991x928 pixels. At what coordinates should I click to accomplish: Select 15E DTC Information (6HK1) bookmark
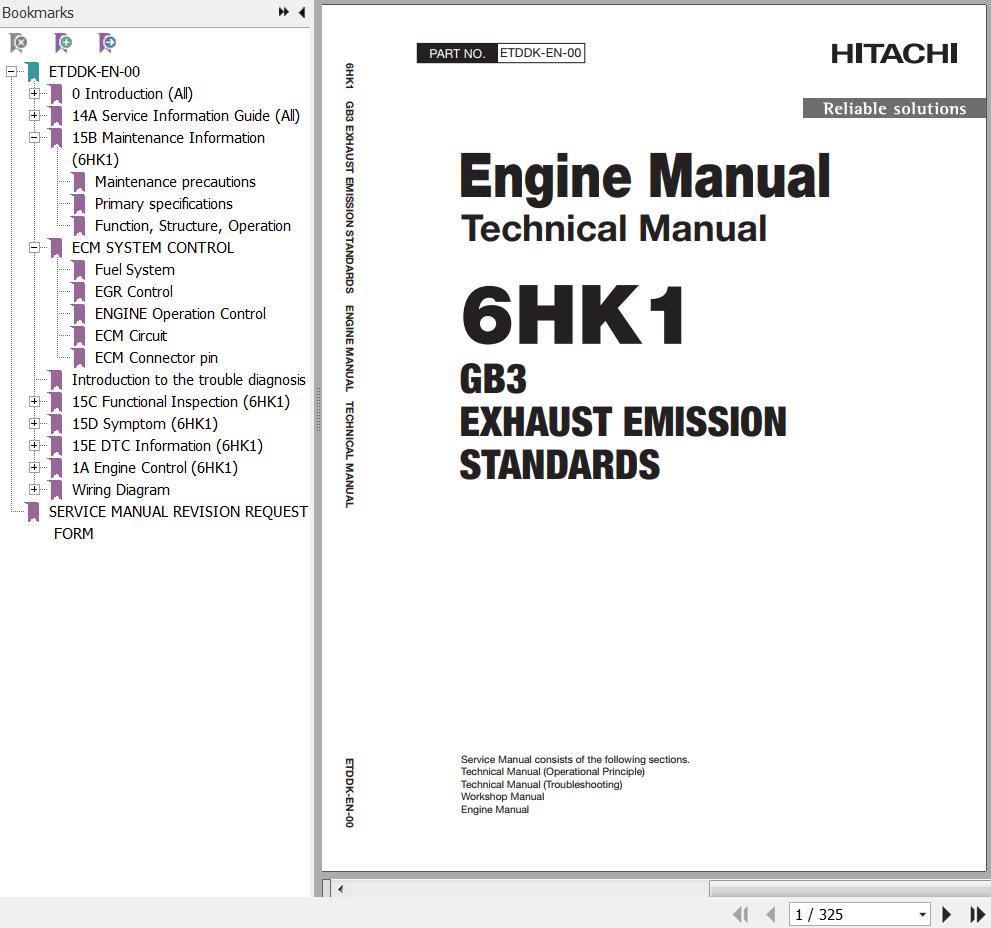click(167, 446)
